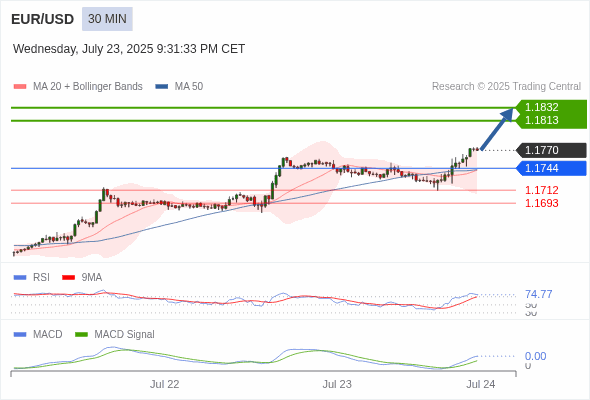Select the blue 1.1744 pivot label
Image resolution: width=590 pixels, height=400 pixels.
(x=552, y=168)
